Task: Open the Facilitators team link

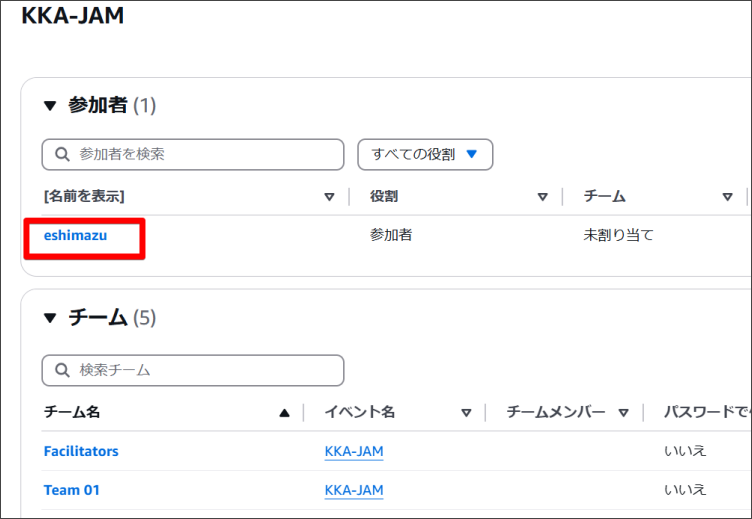Action: click(81, 451)
